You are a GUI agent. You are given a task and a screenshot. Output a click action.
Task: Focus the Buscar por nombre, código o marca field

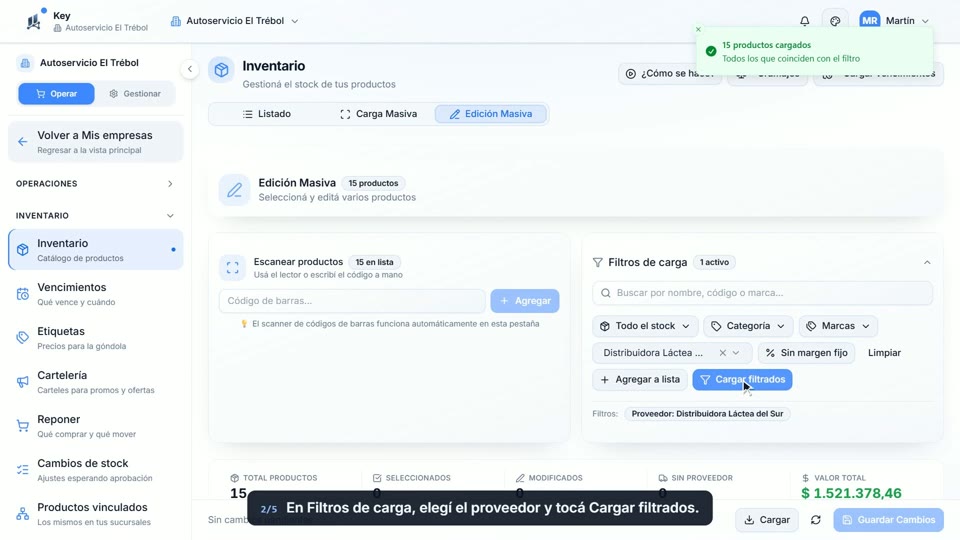pyautogui.click(x=762, y=293)
